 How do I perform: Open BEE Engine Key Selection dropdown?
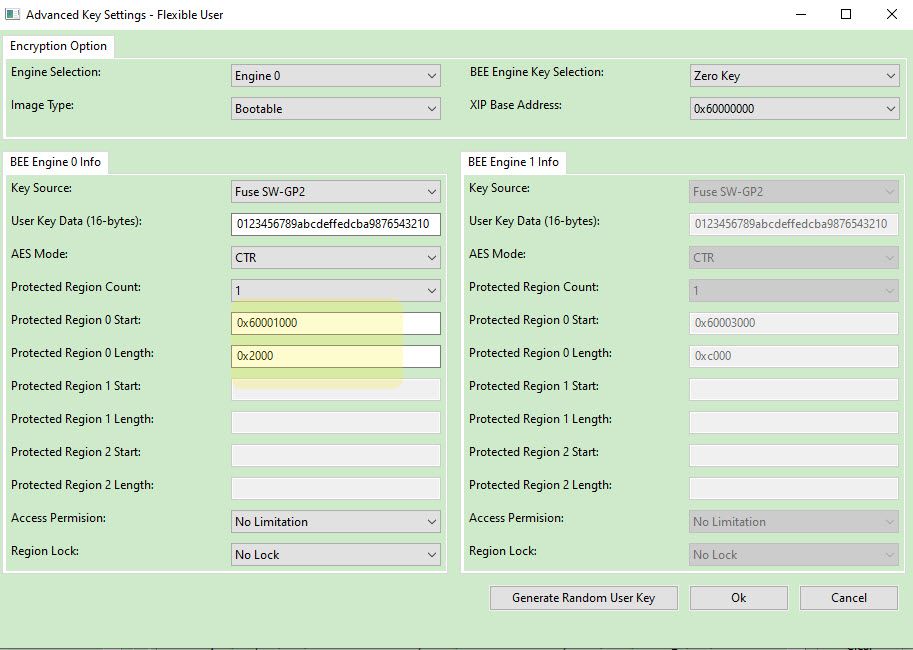pyautogui.click(x=794, y=76)
